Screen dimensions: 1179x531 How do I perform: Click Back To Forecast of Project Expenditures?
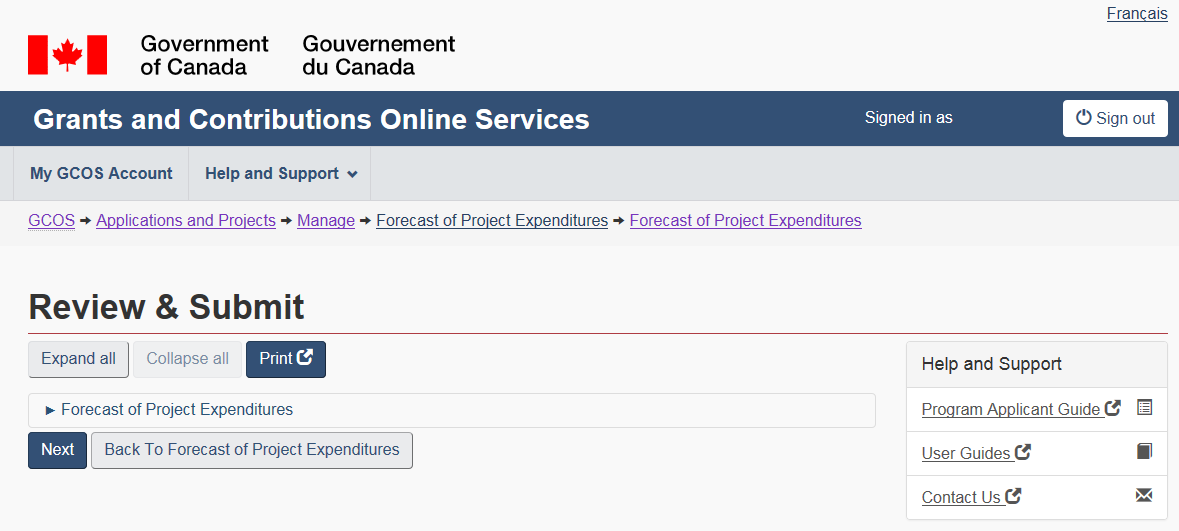pos(251,450)
